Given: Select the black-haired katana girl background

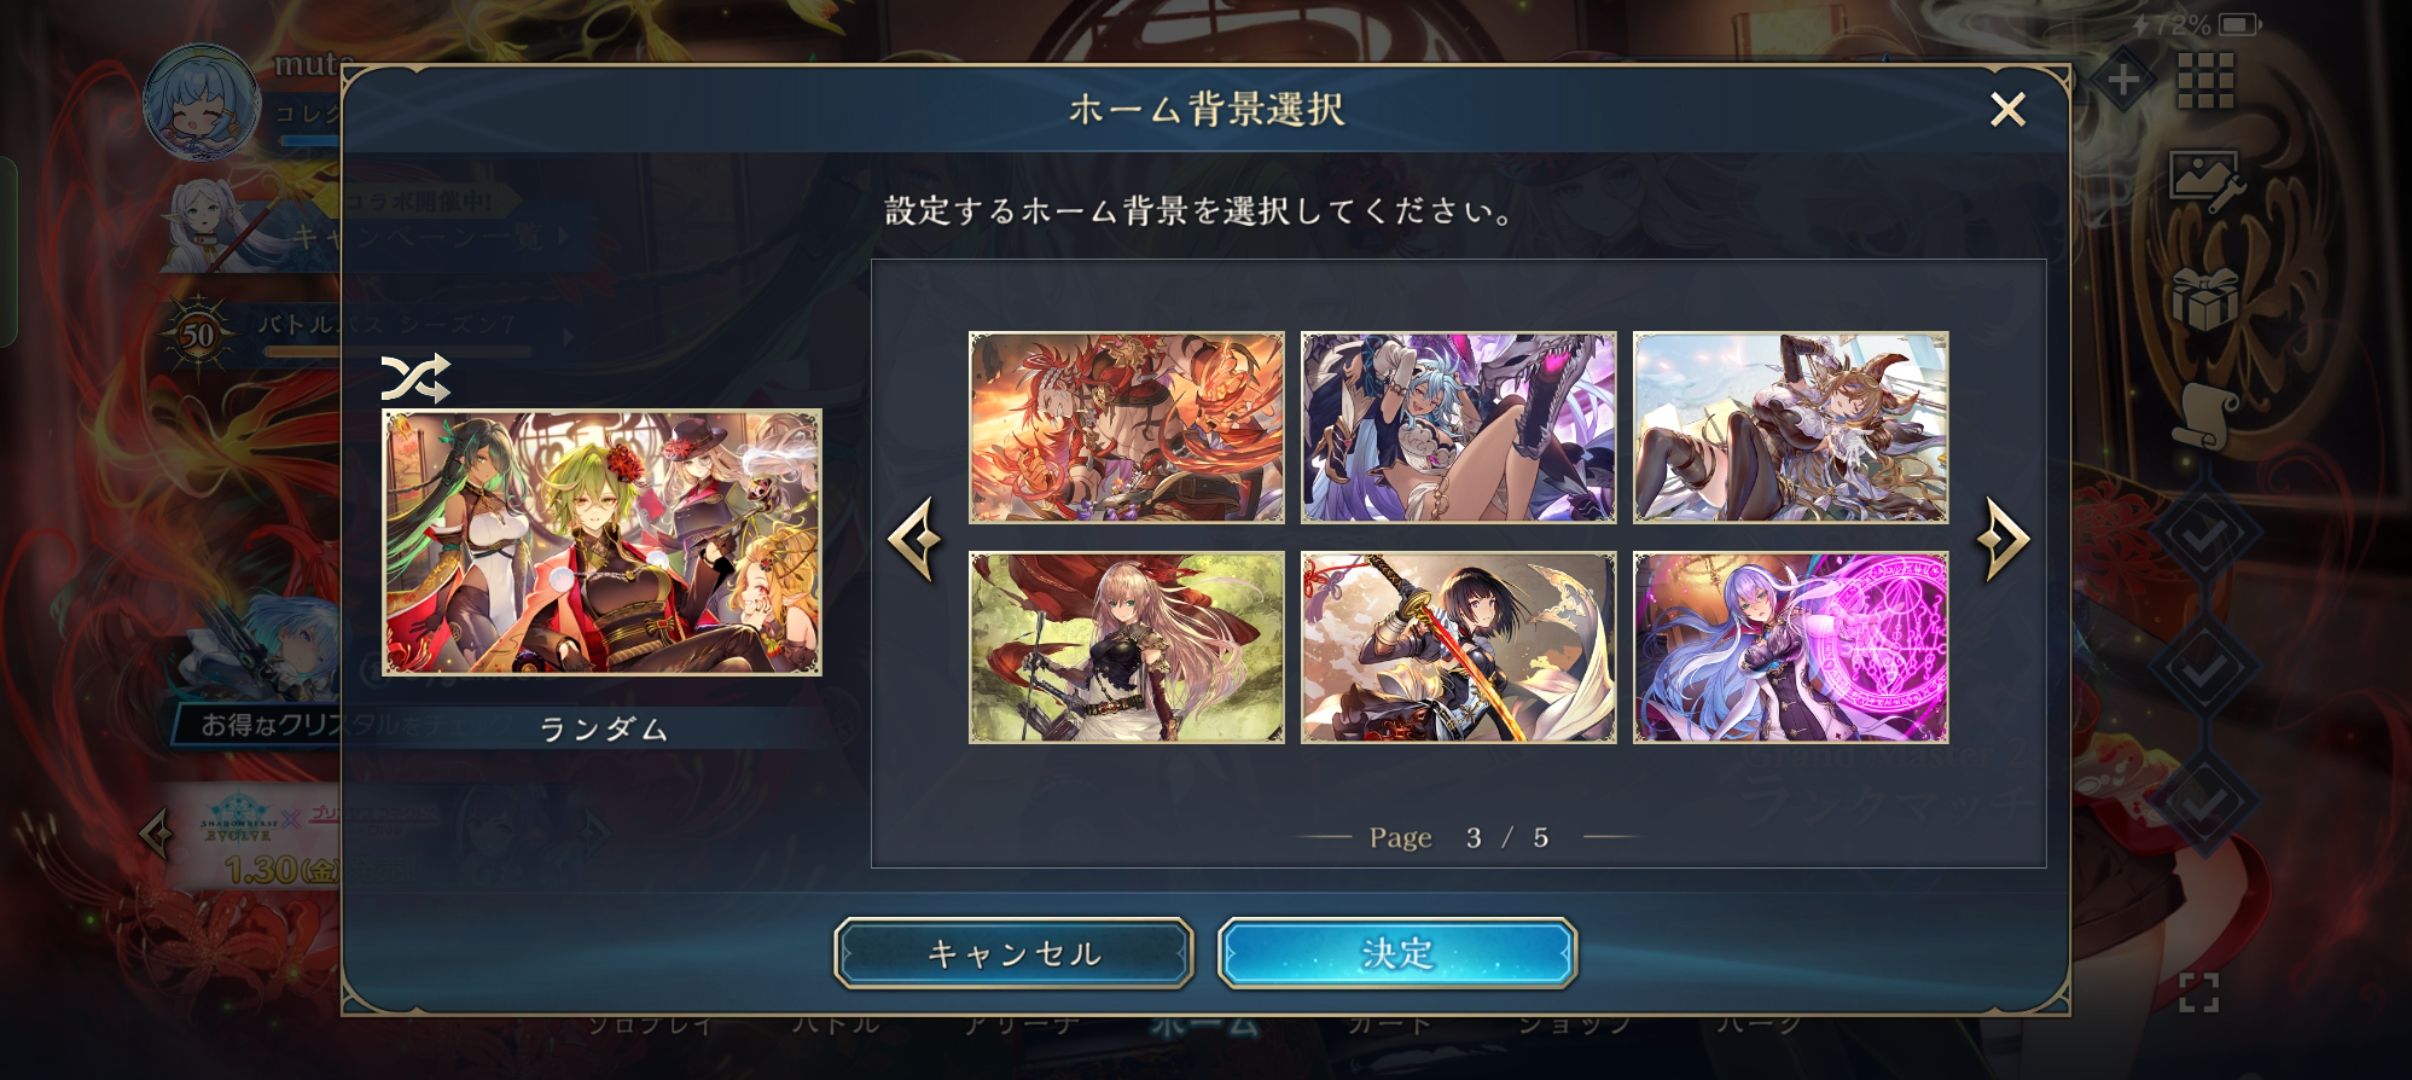Looking at the screenshot, I should coord(1459,648).
